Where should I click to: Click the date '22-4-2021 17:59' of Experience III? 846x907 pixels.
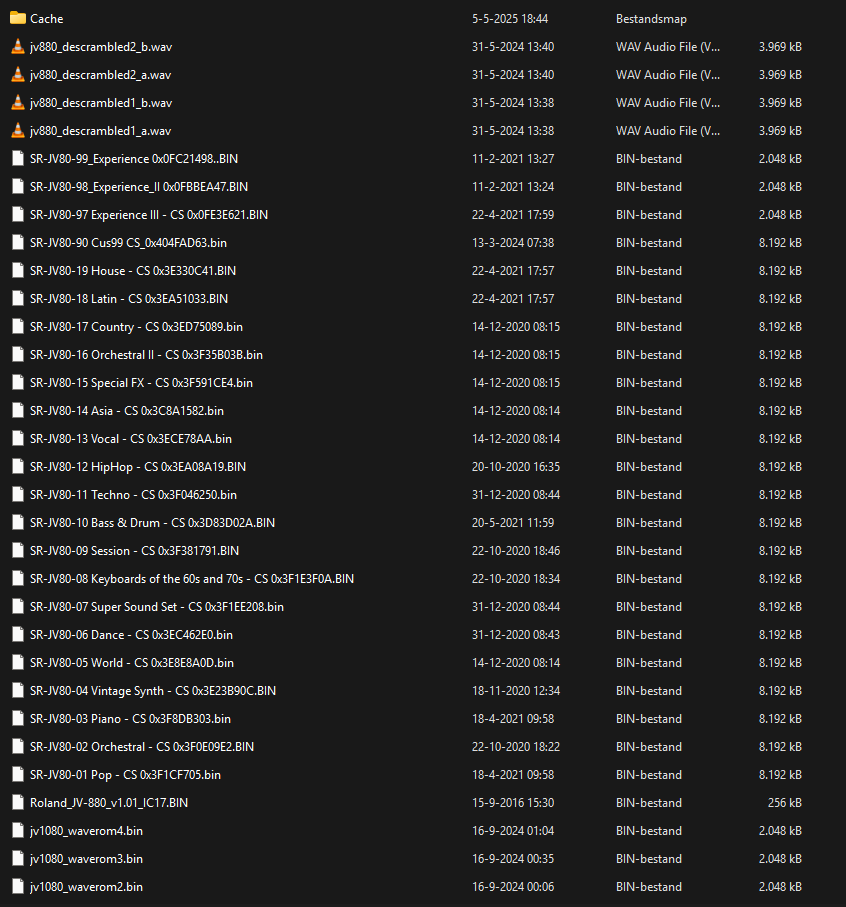pos(513,215)
